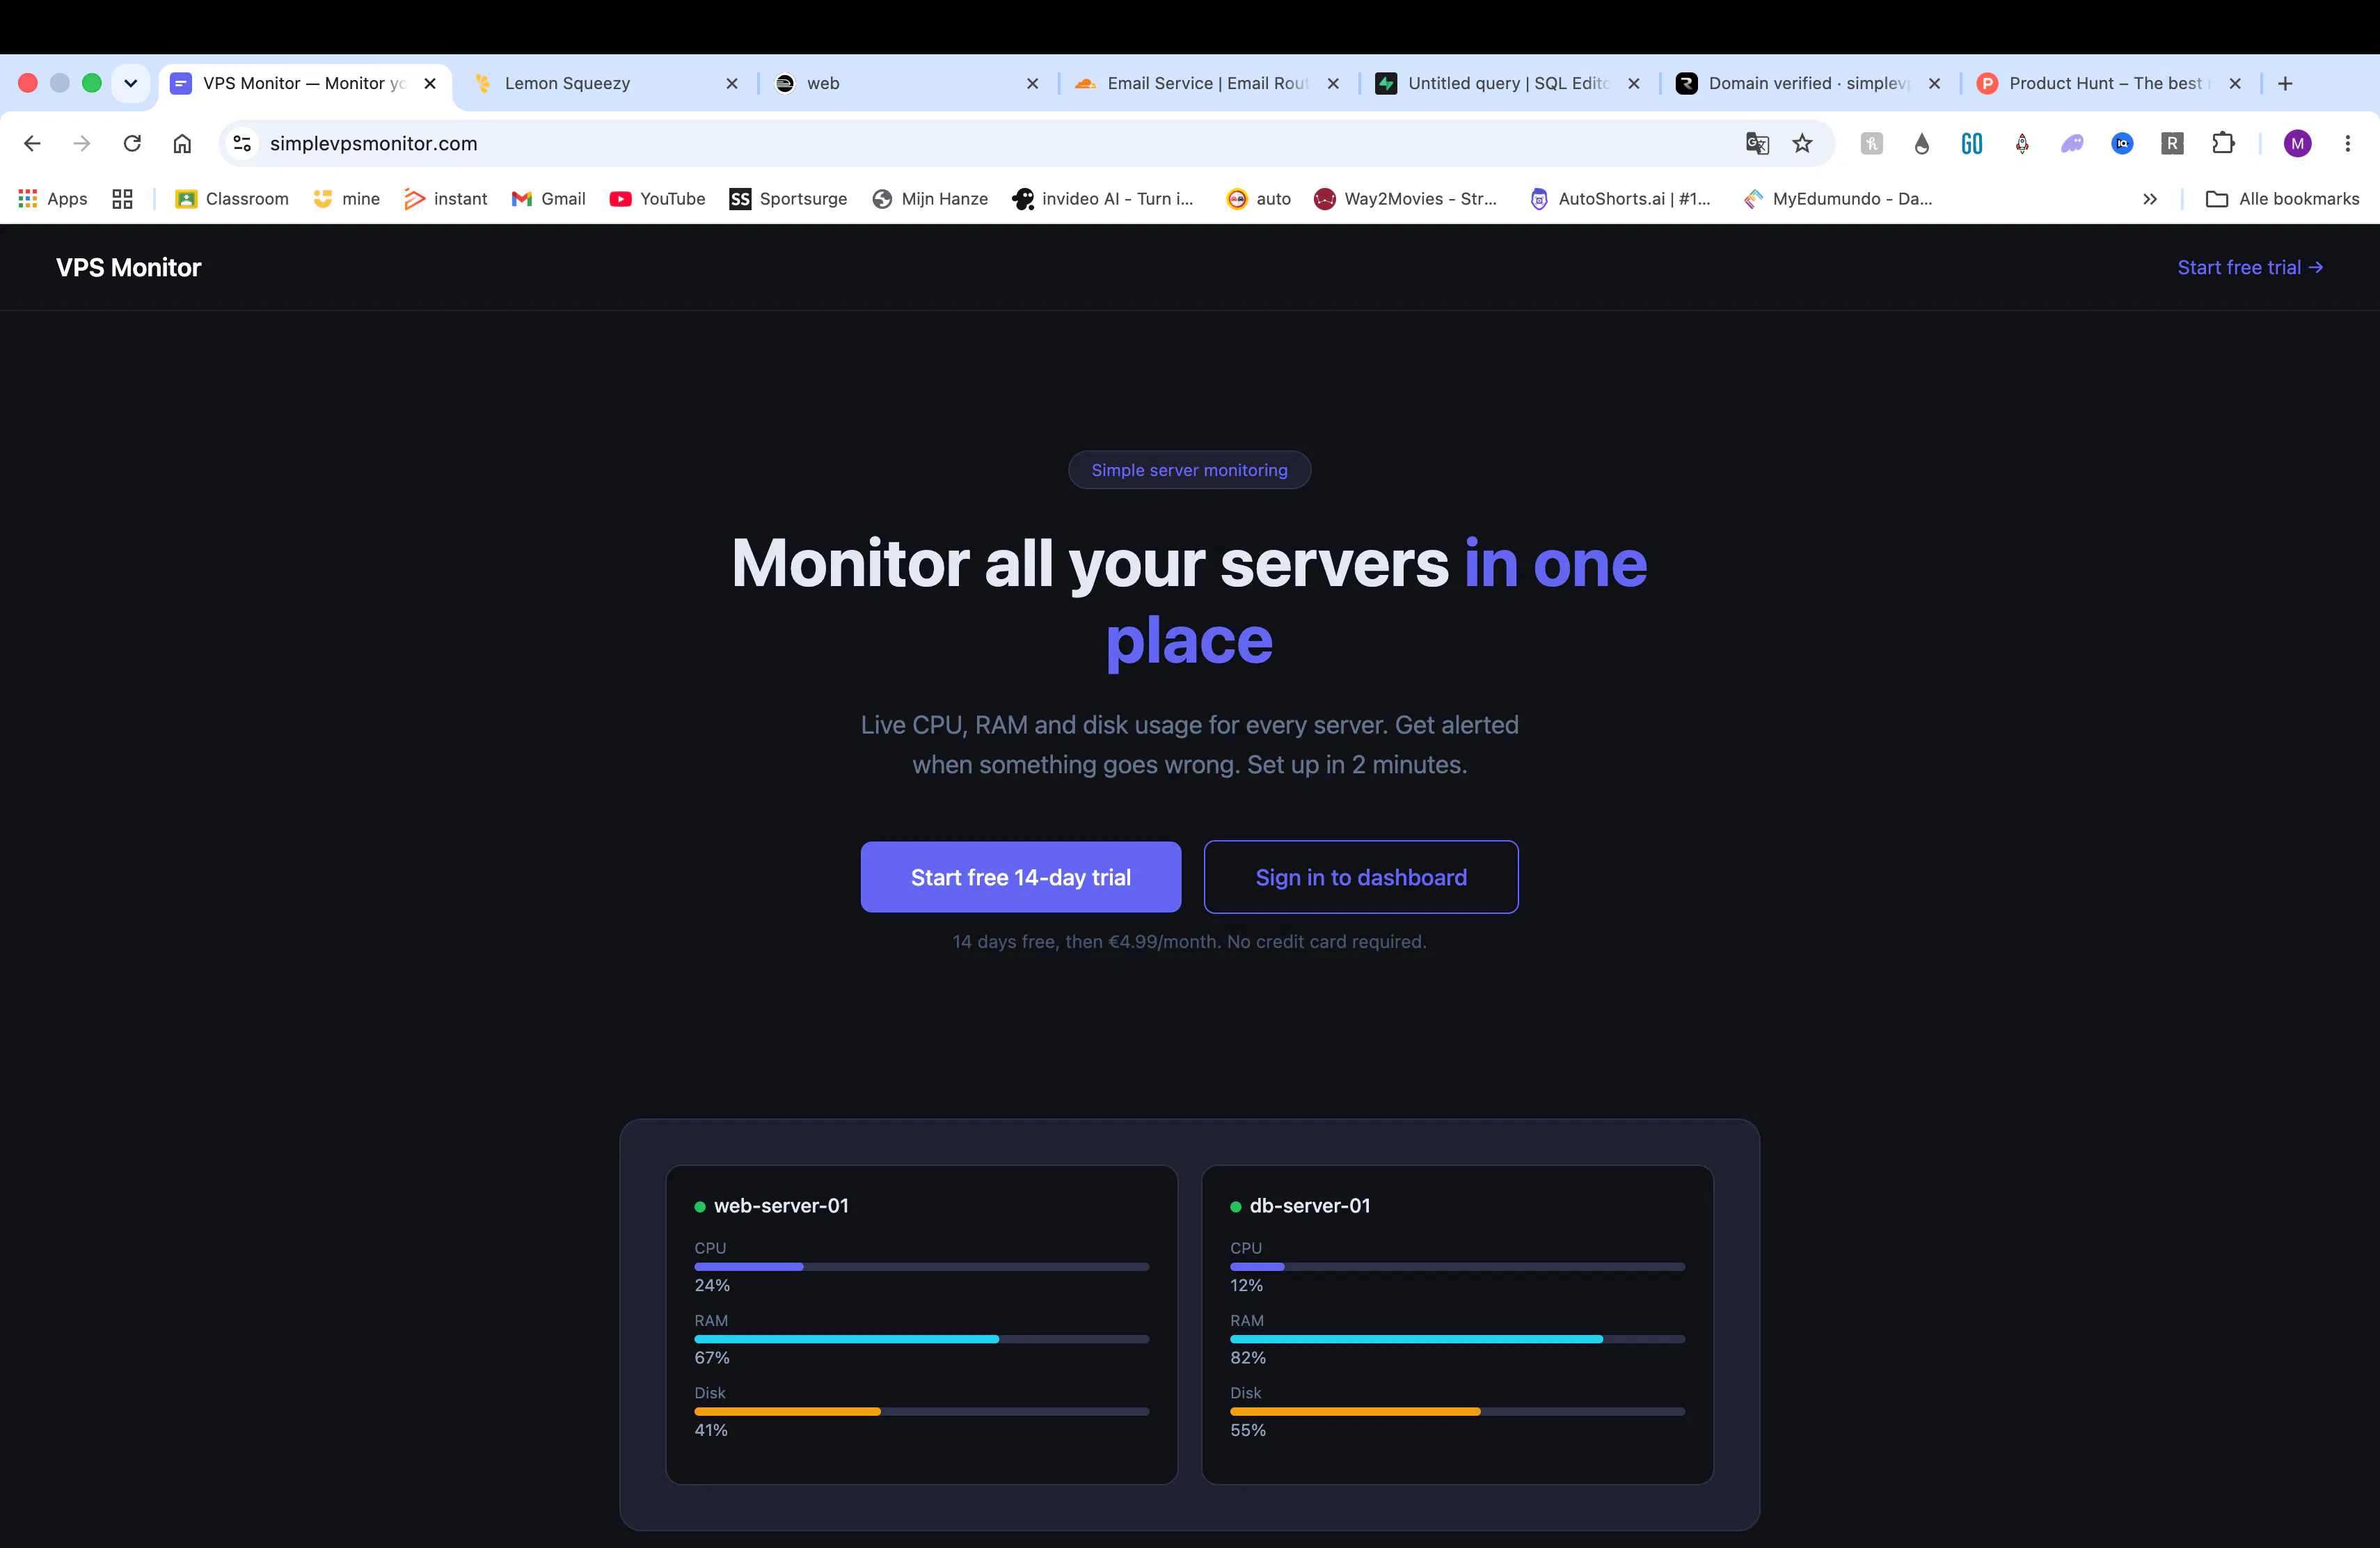This screenshot has height=1548, width=2380.
Task: Switch to the Untitled query SQL Editor tab
Action: 1509,83
